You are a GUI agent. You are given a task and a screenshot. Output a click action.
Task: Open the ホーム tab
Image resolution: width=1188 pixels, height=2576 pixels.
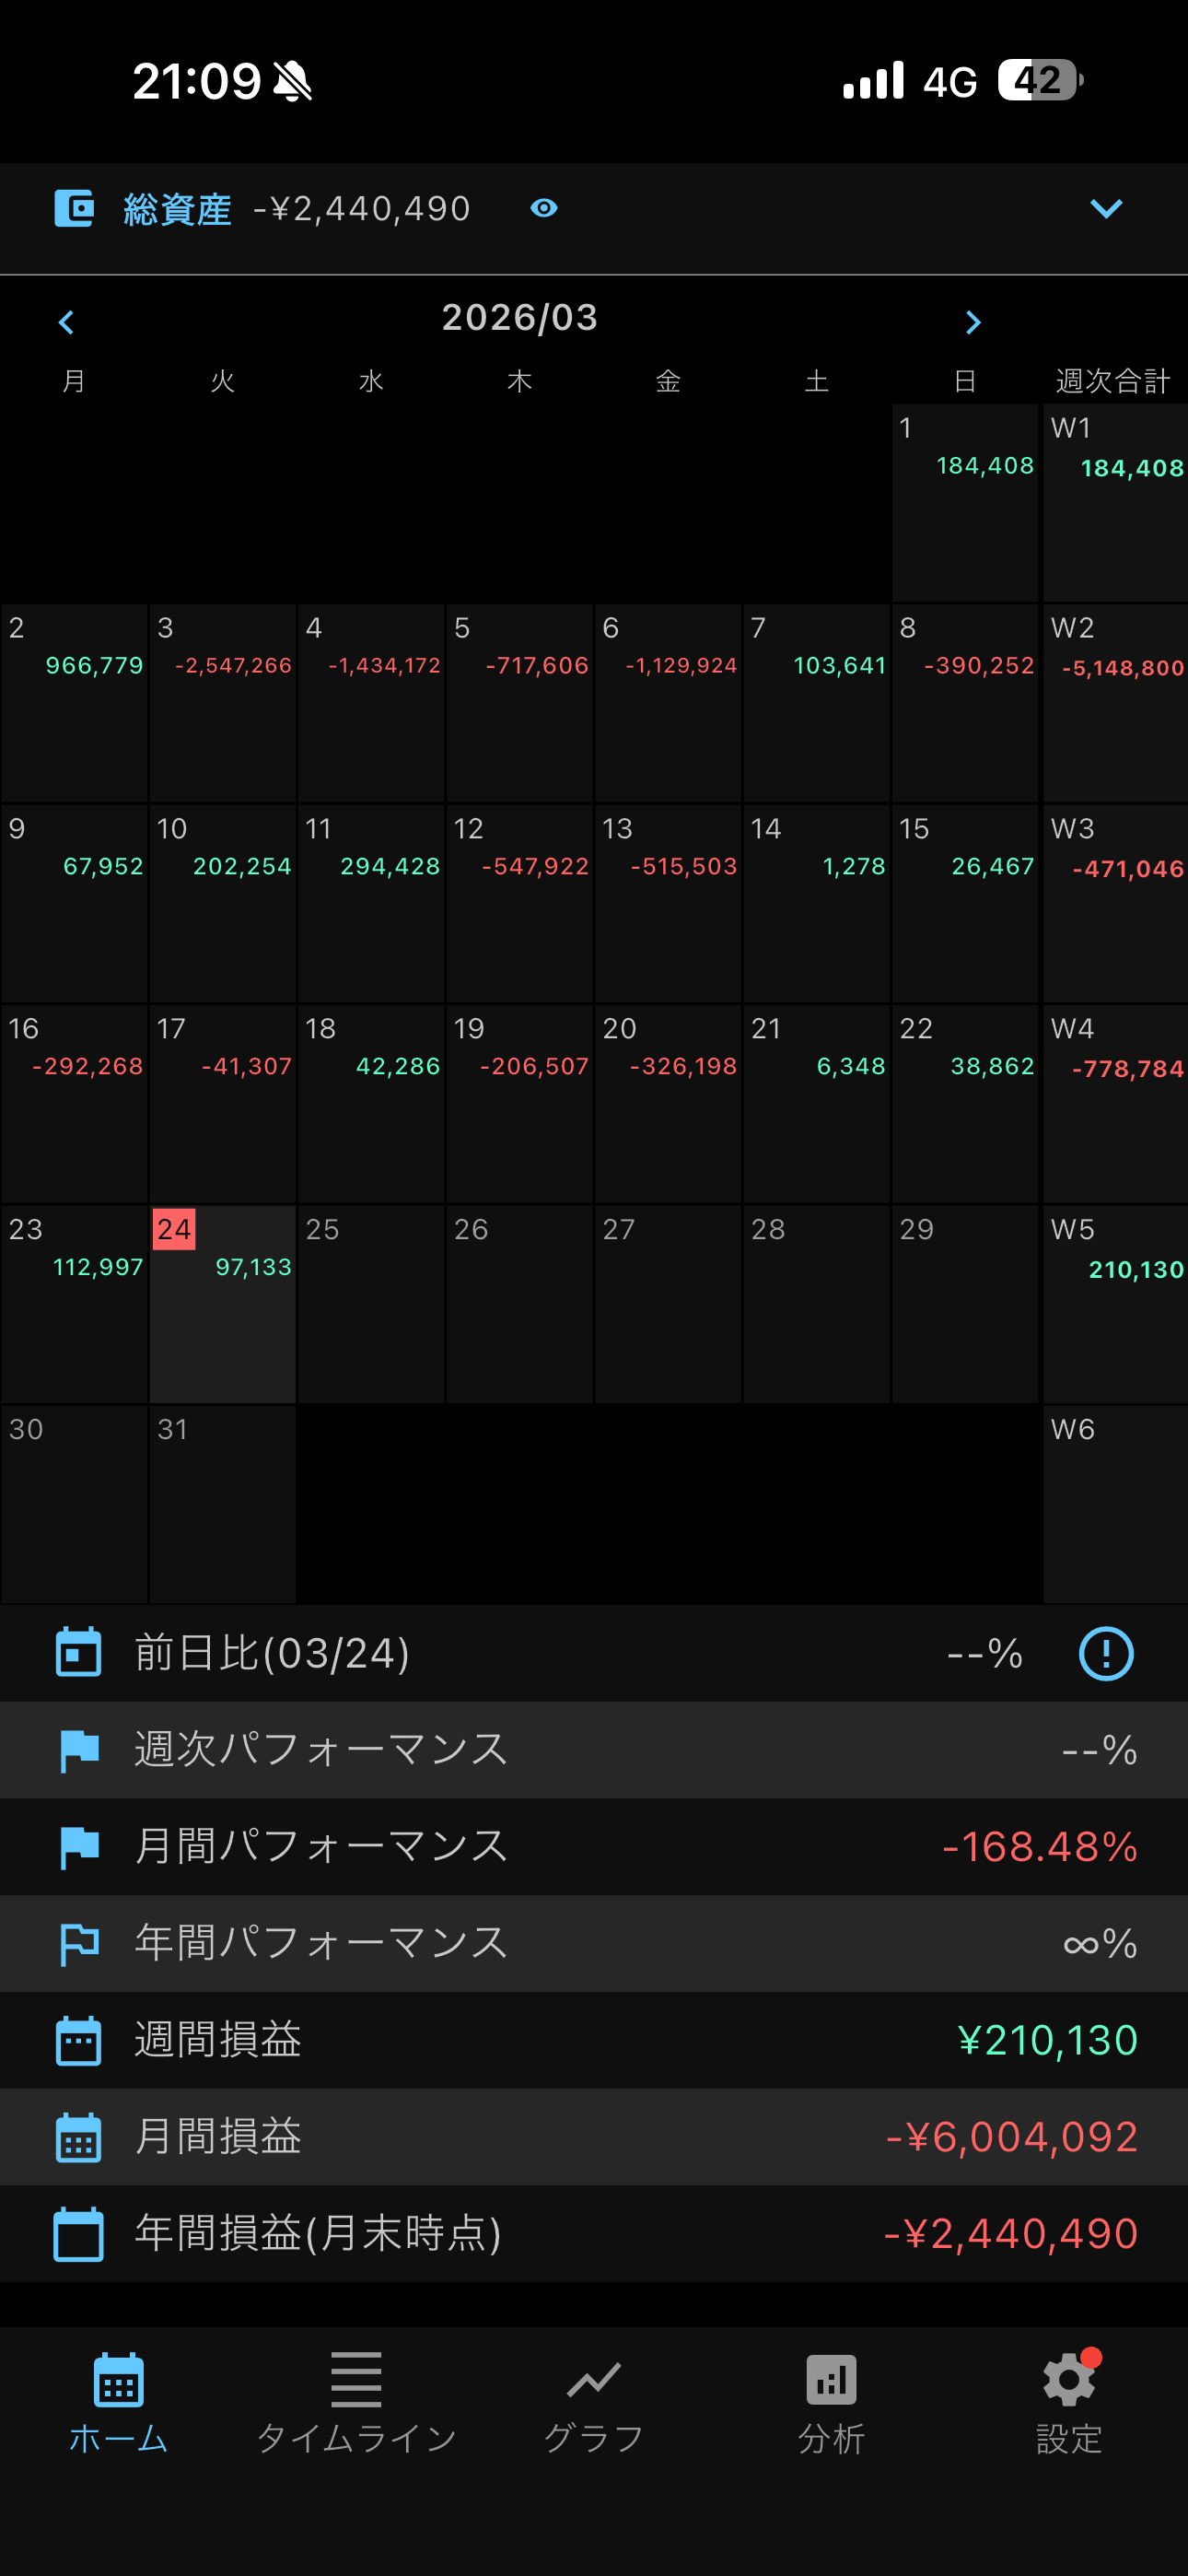118,2402
